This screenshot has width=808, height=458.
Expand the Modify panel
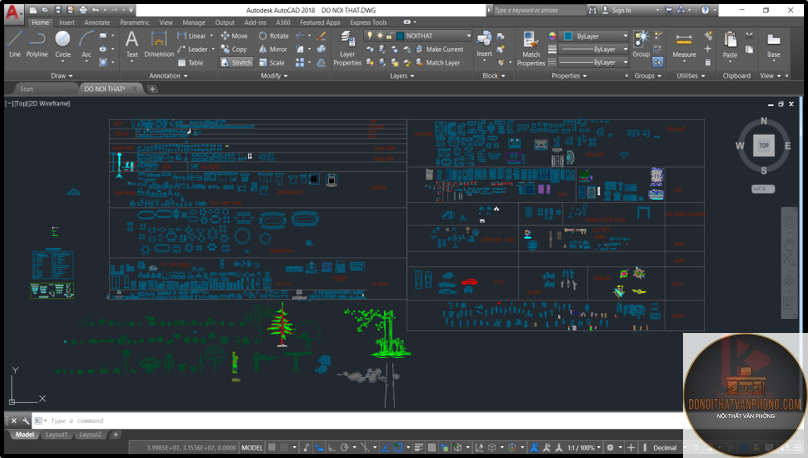click(274, 76)
